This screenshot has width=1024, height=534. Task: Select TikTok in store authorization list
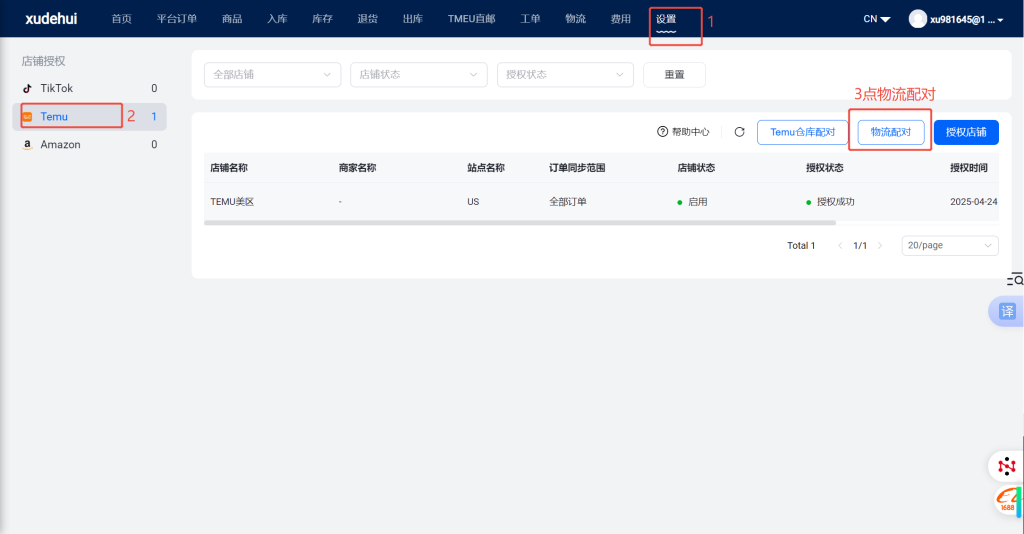[x=56, y=88]
